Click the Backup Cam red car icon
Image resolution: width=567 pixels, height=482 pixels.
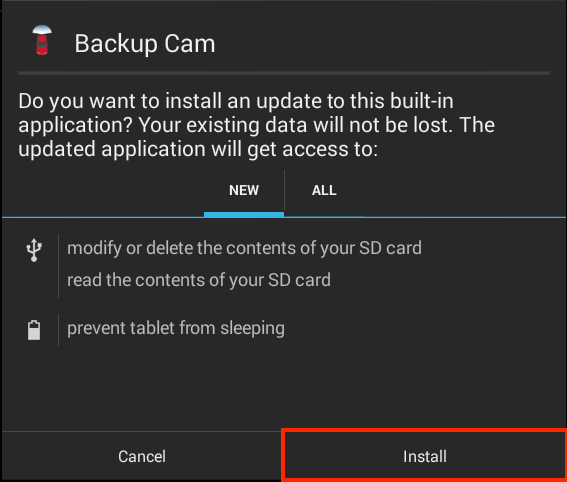[x=42, y=40]
